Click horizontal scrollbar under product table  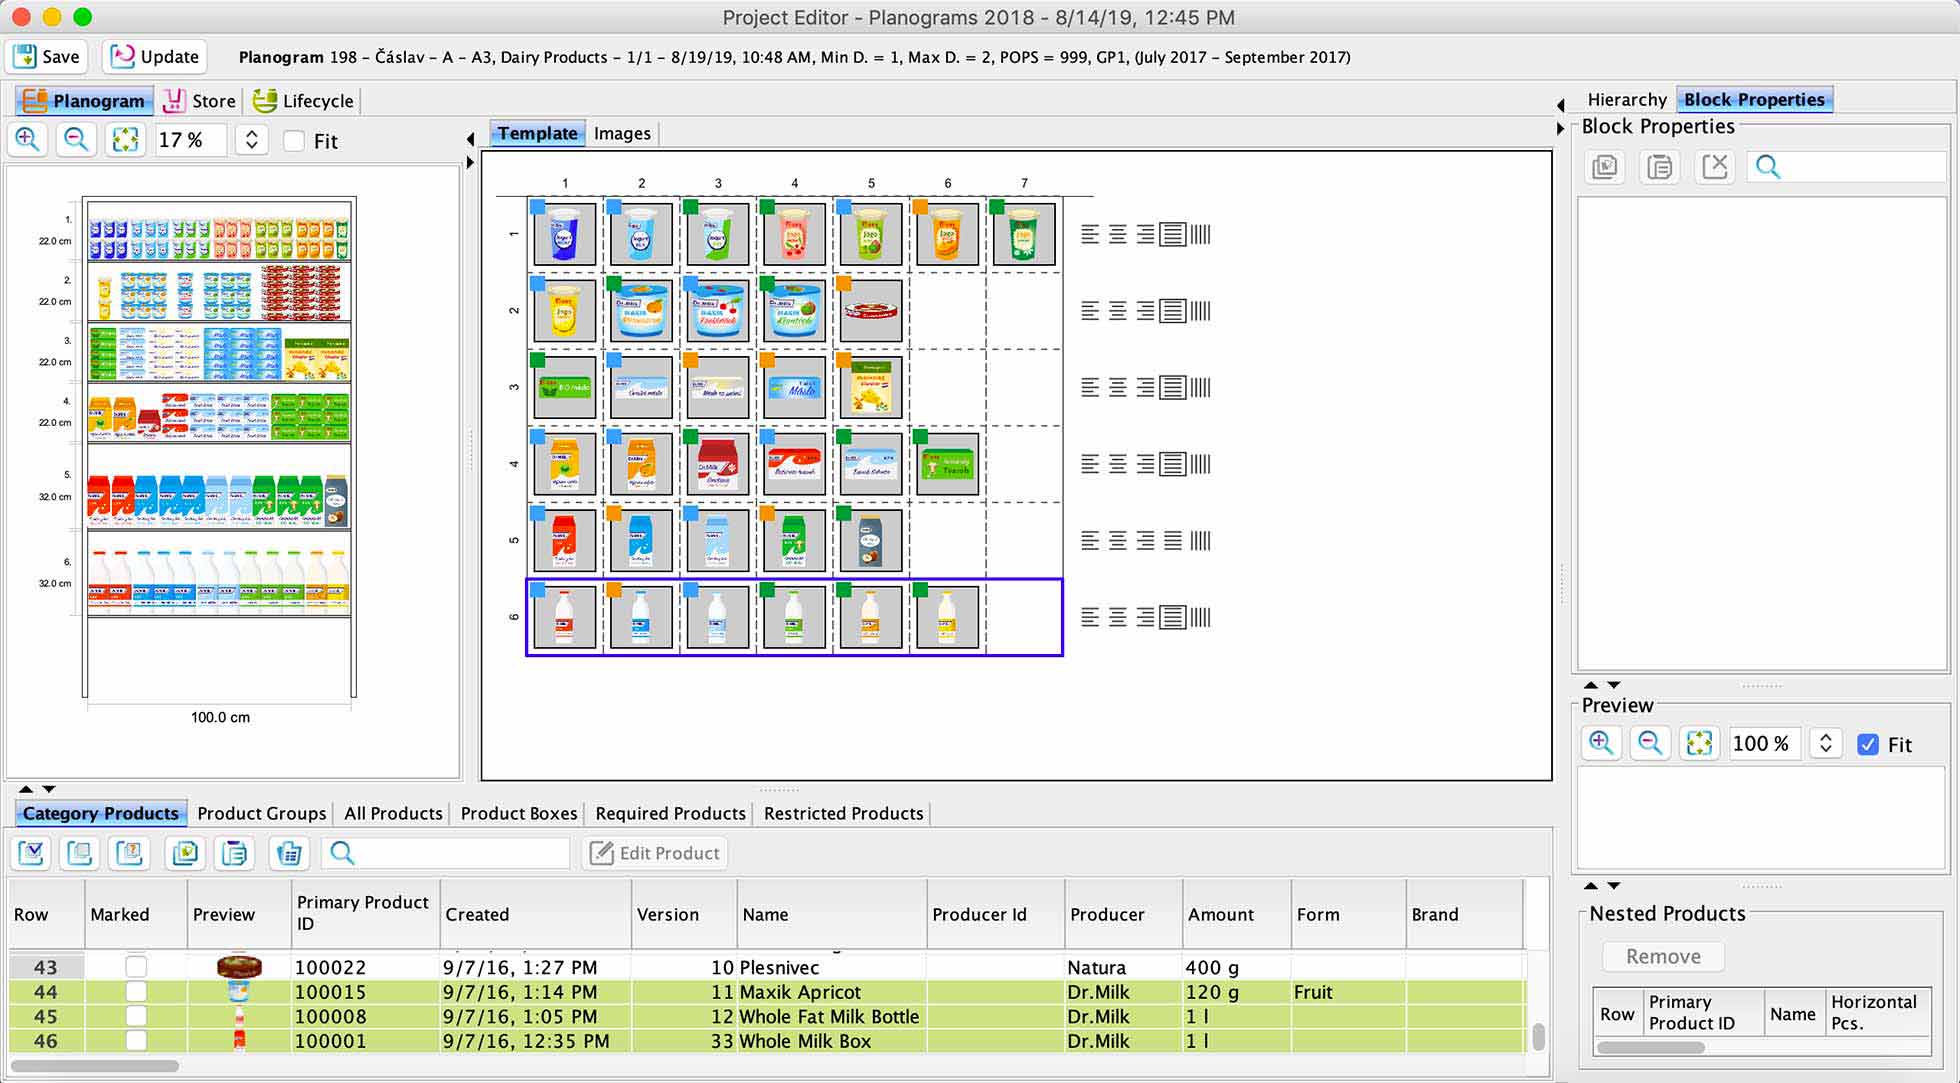coord(94,1066)
